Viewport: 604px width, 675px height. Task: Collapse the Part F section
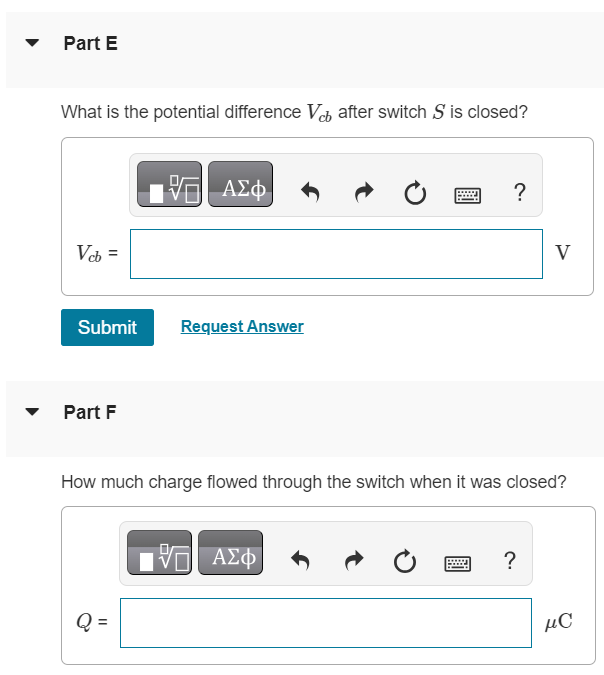(32, 412)
